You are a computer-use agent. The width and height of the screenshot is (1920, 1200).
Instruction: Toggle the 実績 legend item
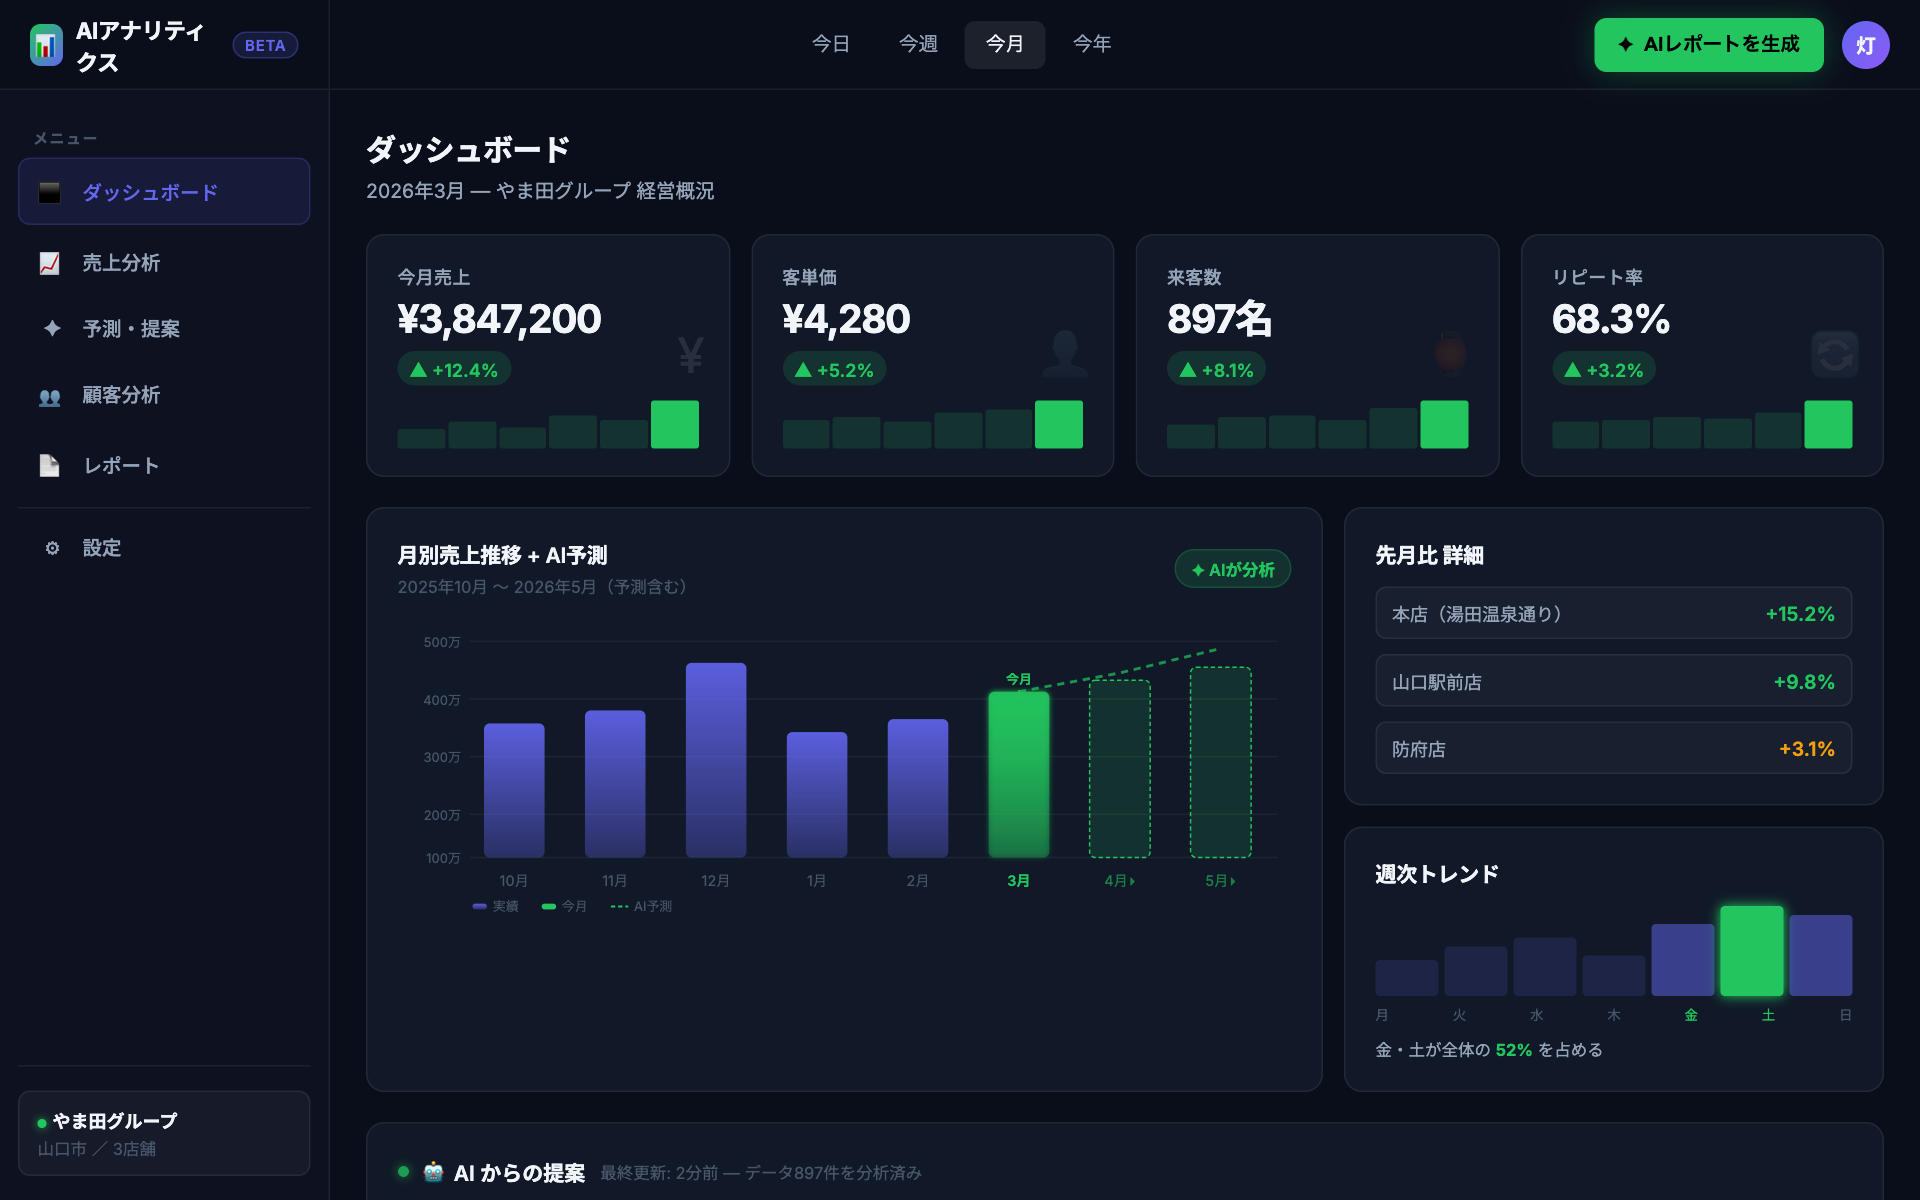(x=496, y=905)
